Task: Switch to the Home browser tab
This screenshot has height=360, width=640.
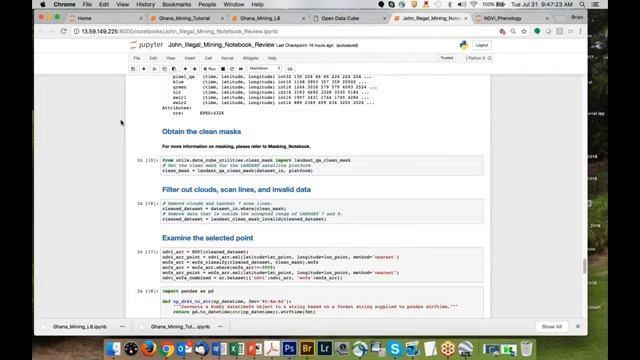Action: [x=105, y=18]
